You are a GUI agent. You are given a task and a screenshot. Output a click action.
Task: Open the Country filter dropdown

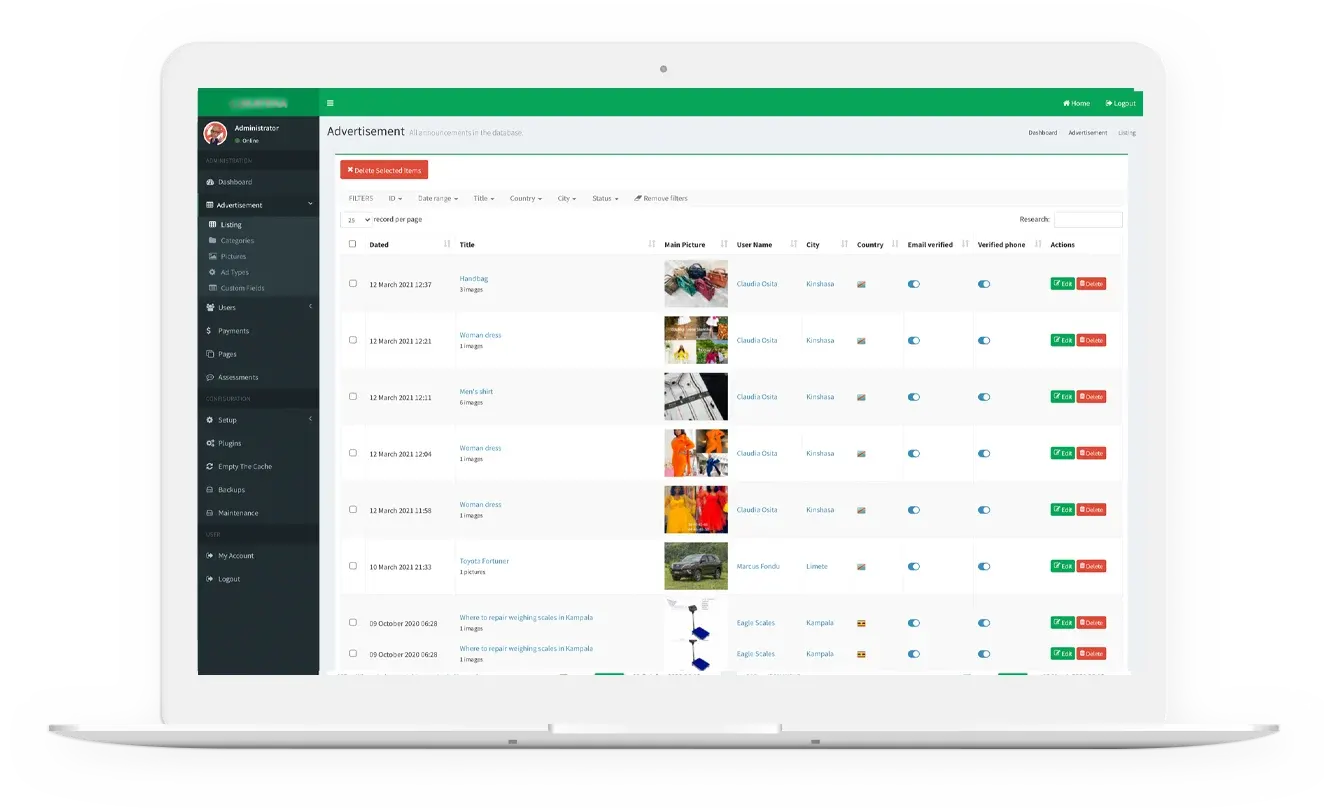526,198
